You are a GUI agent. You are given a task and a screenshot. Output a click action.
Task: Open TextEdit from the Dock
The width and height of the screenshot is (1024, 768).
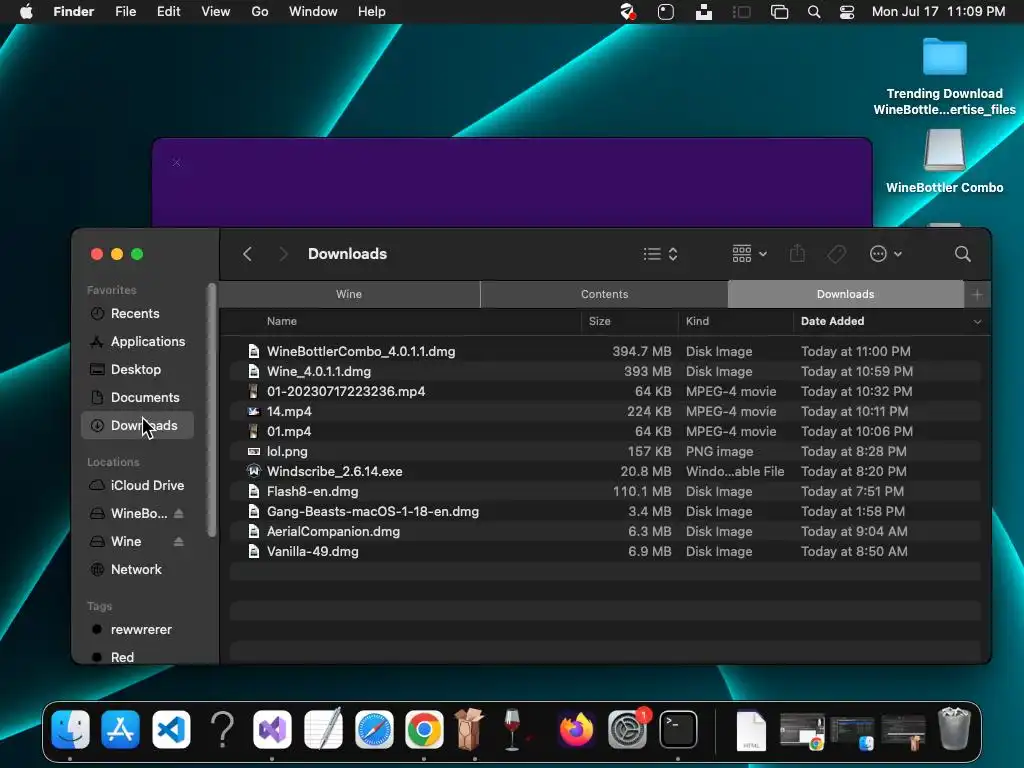click(x=323, y=729)
